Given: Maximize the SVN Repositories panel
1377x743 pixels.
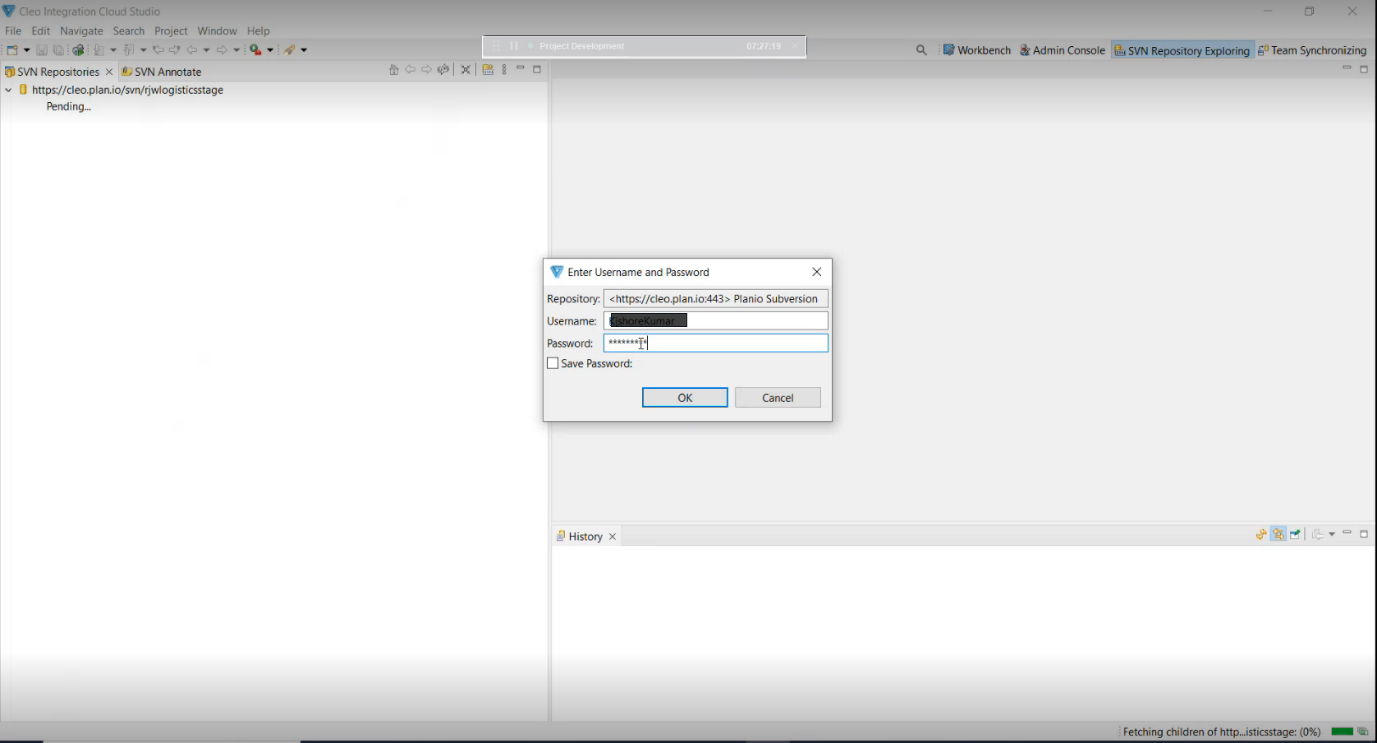Looking at the screenshot, I should [537, 69].
